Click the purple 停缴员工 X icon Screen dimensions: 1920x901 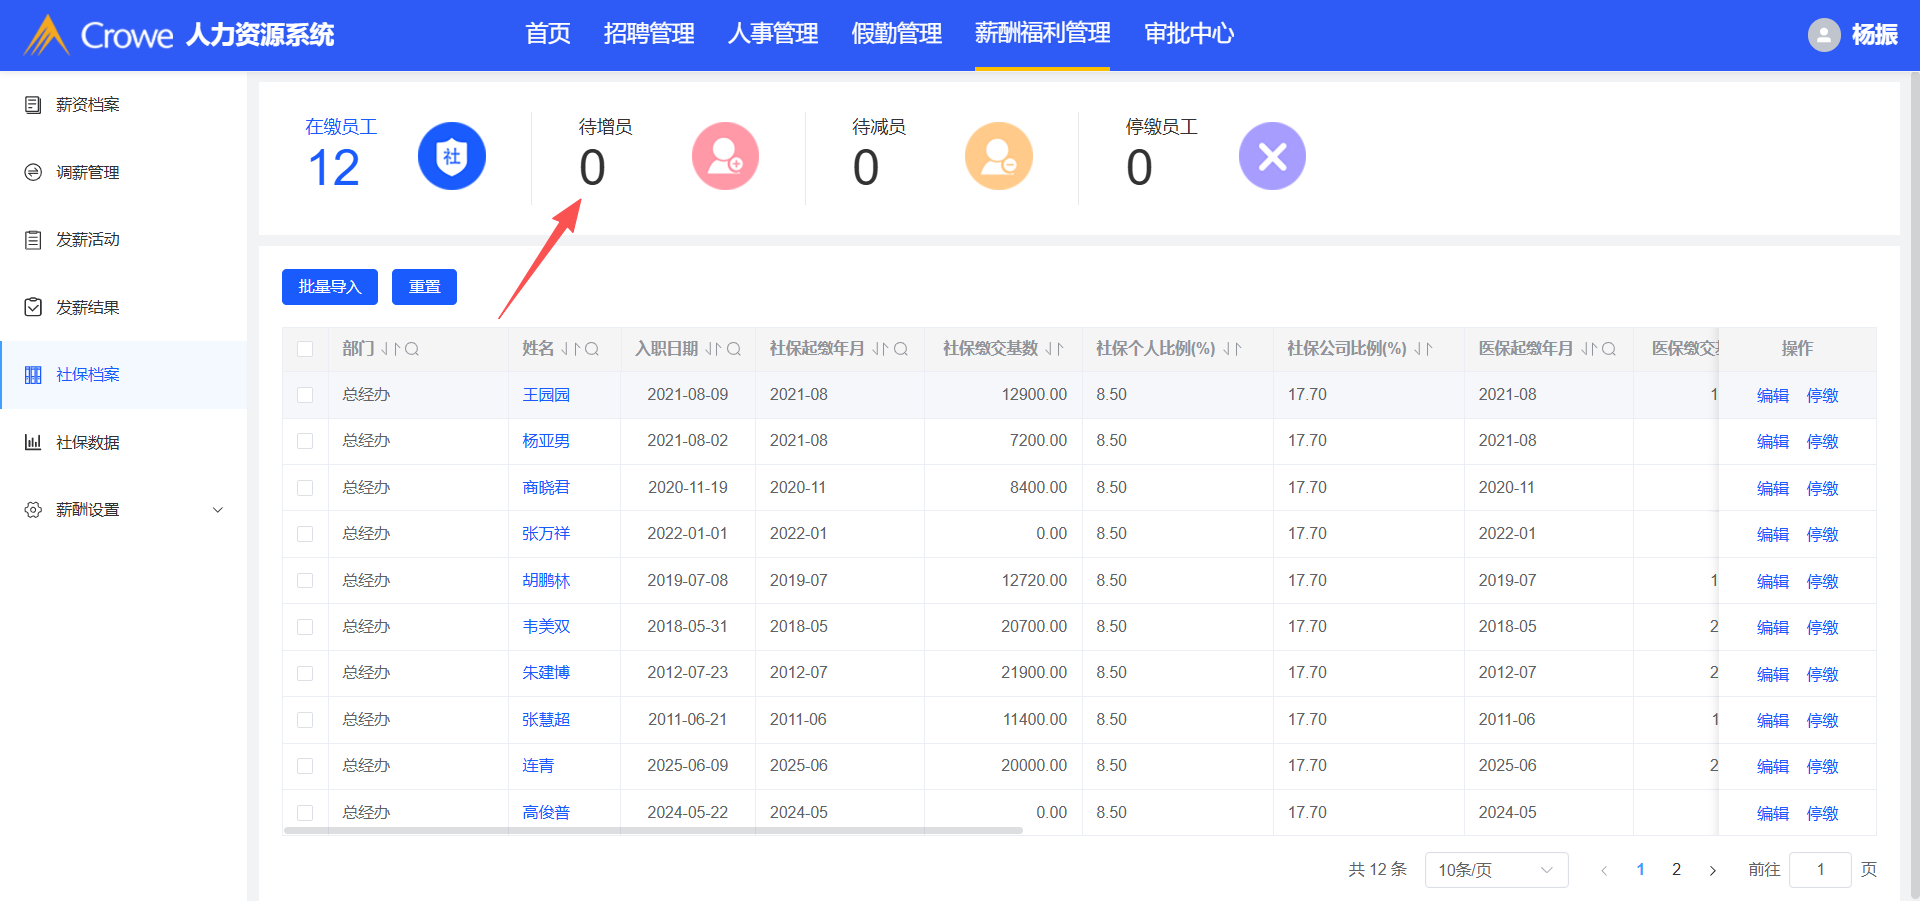[1272, 156]
